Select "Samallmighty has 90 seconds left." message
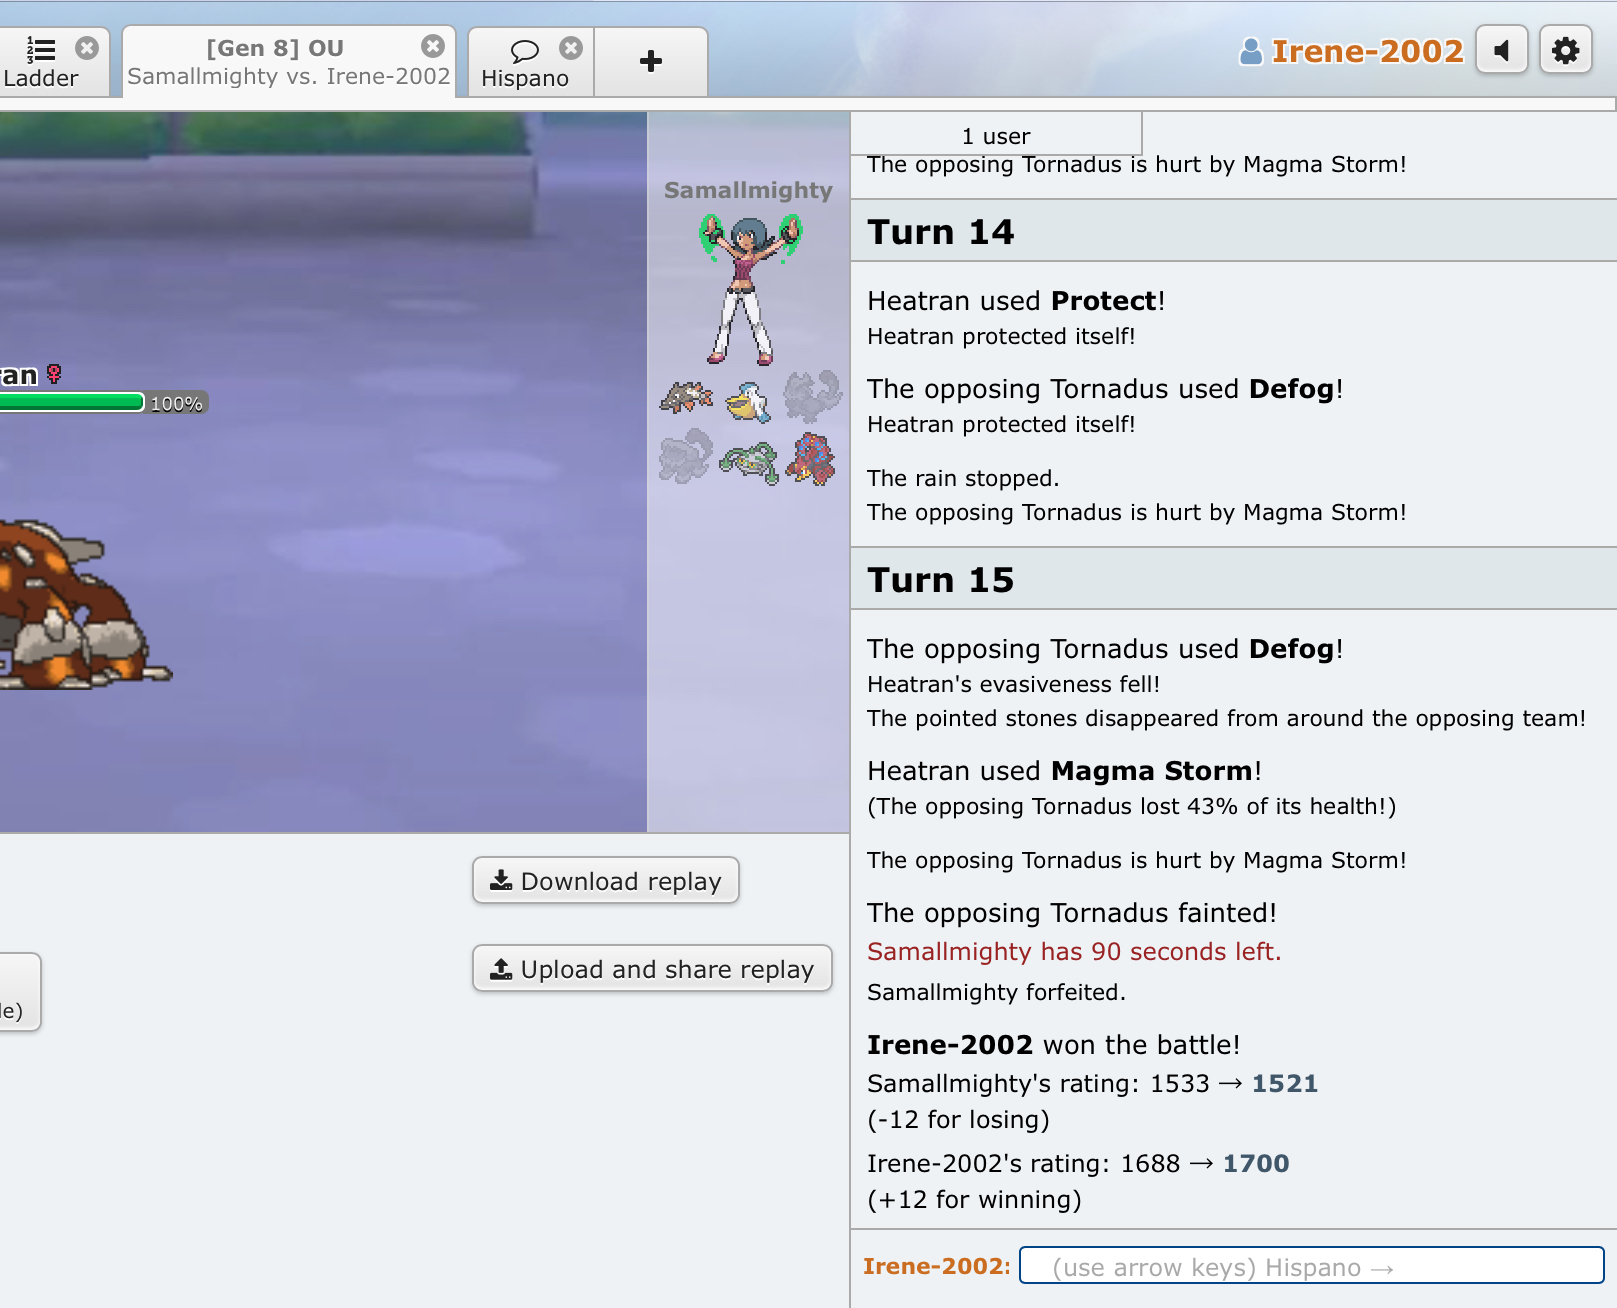This screenshot has height=1308, width=1617. tap(1074, 951)
